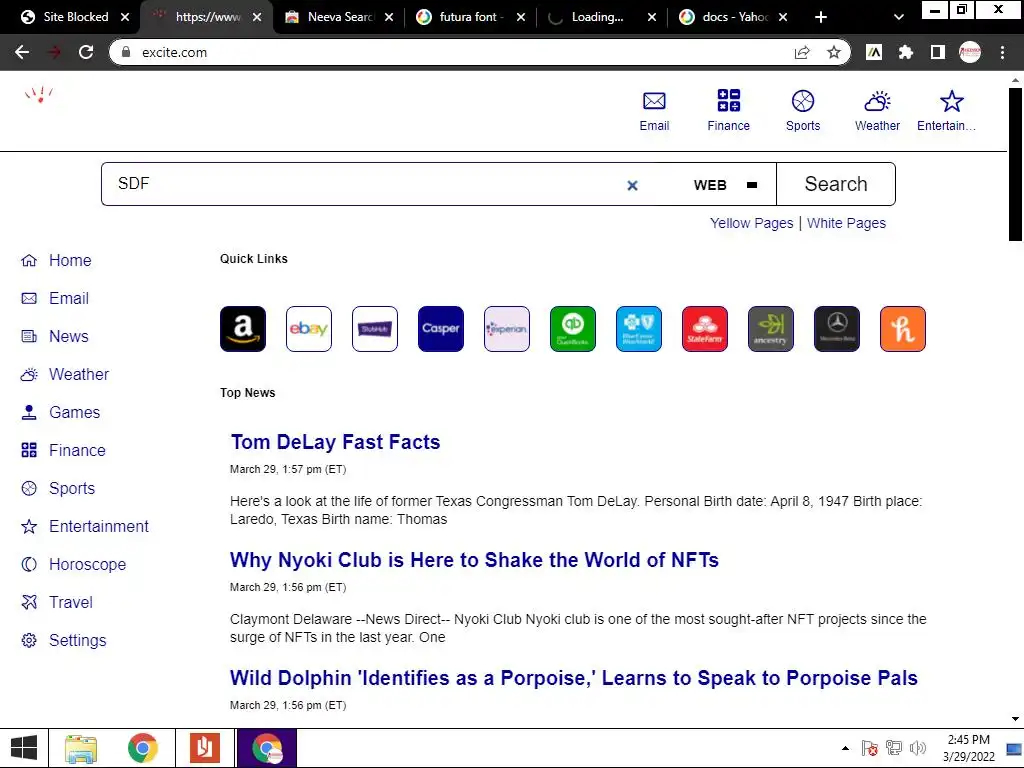Screen dimensions: 1024x768
Task: Open the Honey quick link icon
Action: [903, 328]
